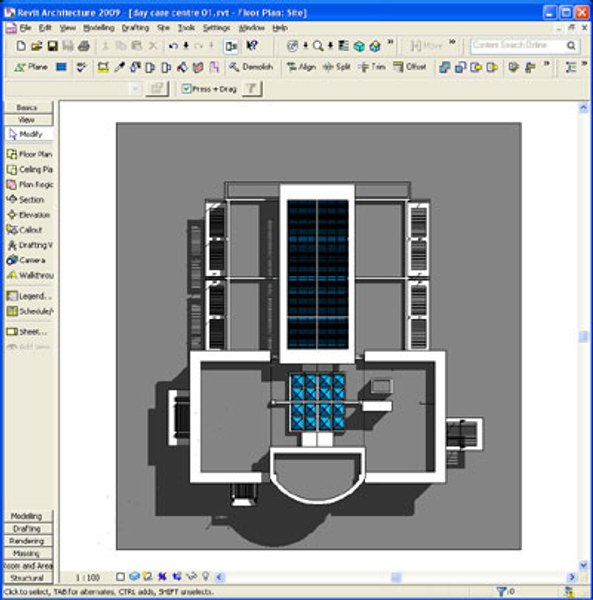Undo the last action
The image size is (593, 600).
point(173,46)
